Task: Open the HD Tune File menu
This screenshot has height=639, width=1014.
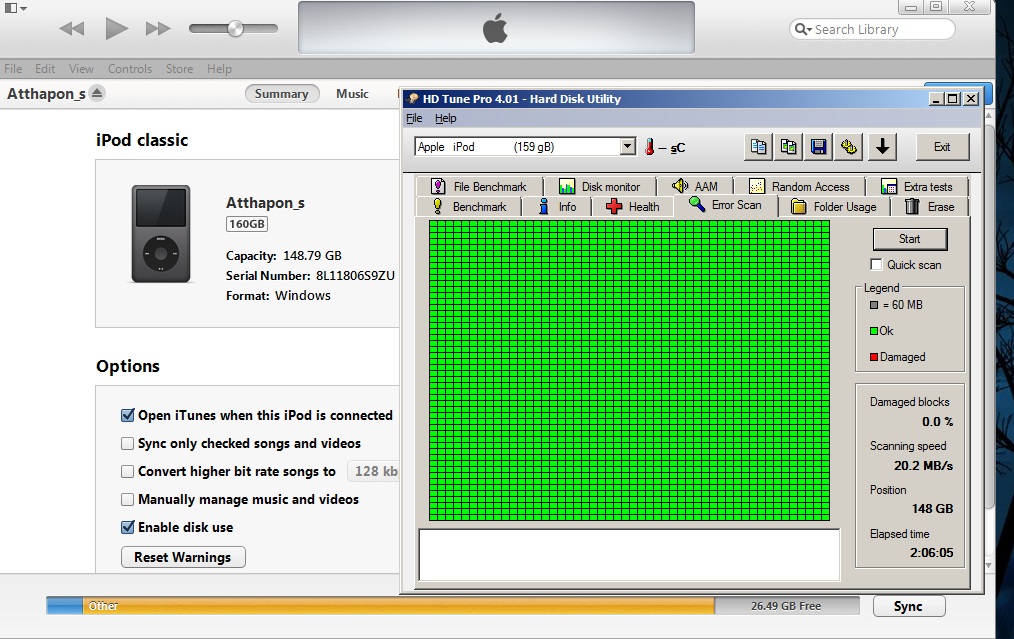Action: 414,118
